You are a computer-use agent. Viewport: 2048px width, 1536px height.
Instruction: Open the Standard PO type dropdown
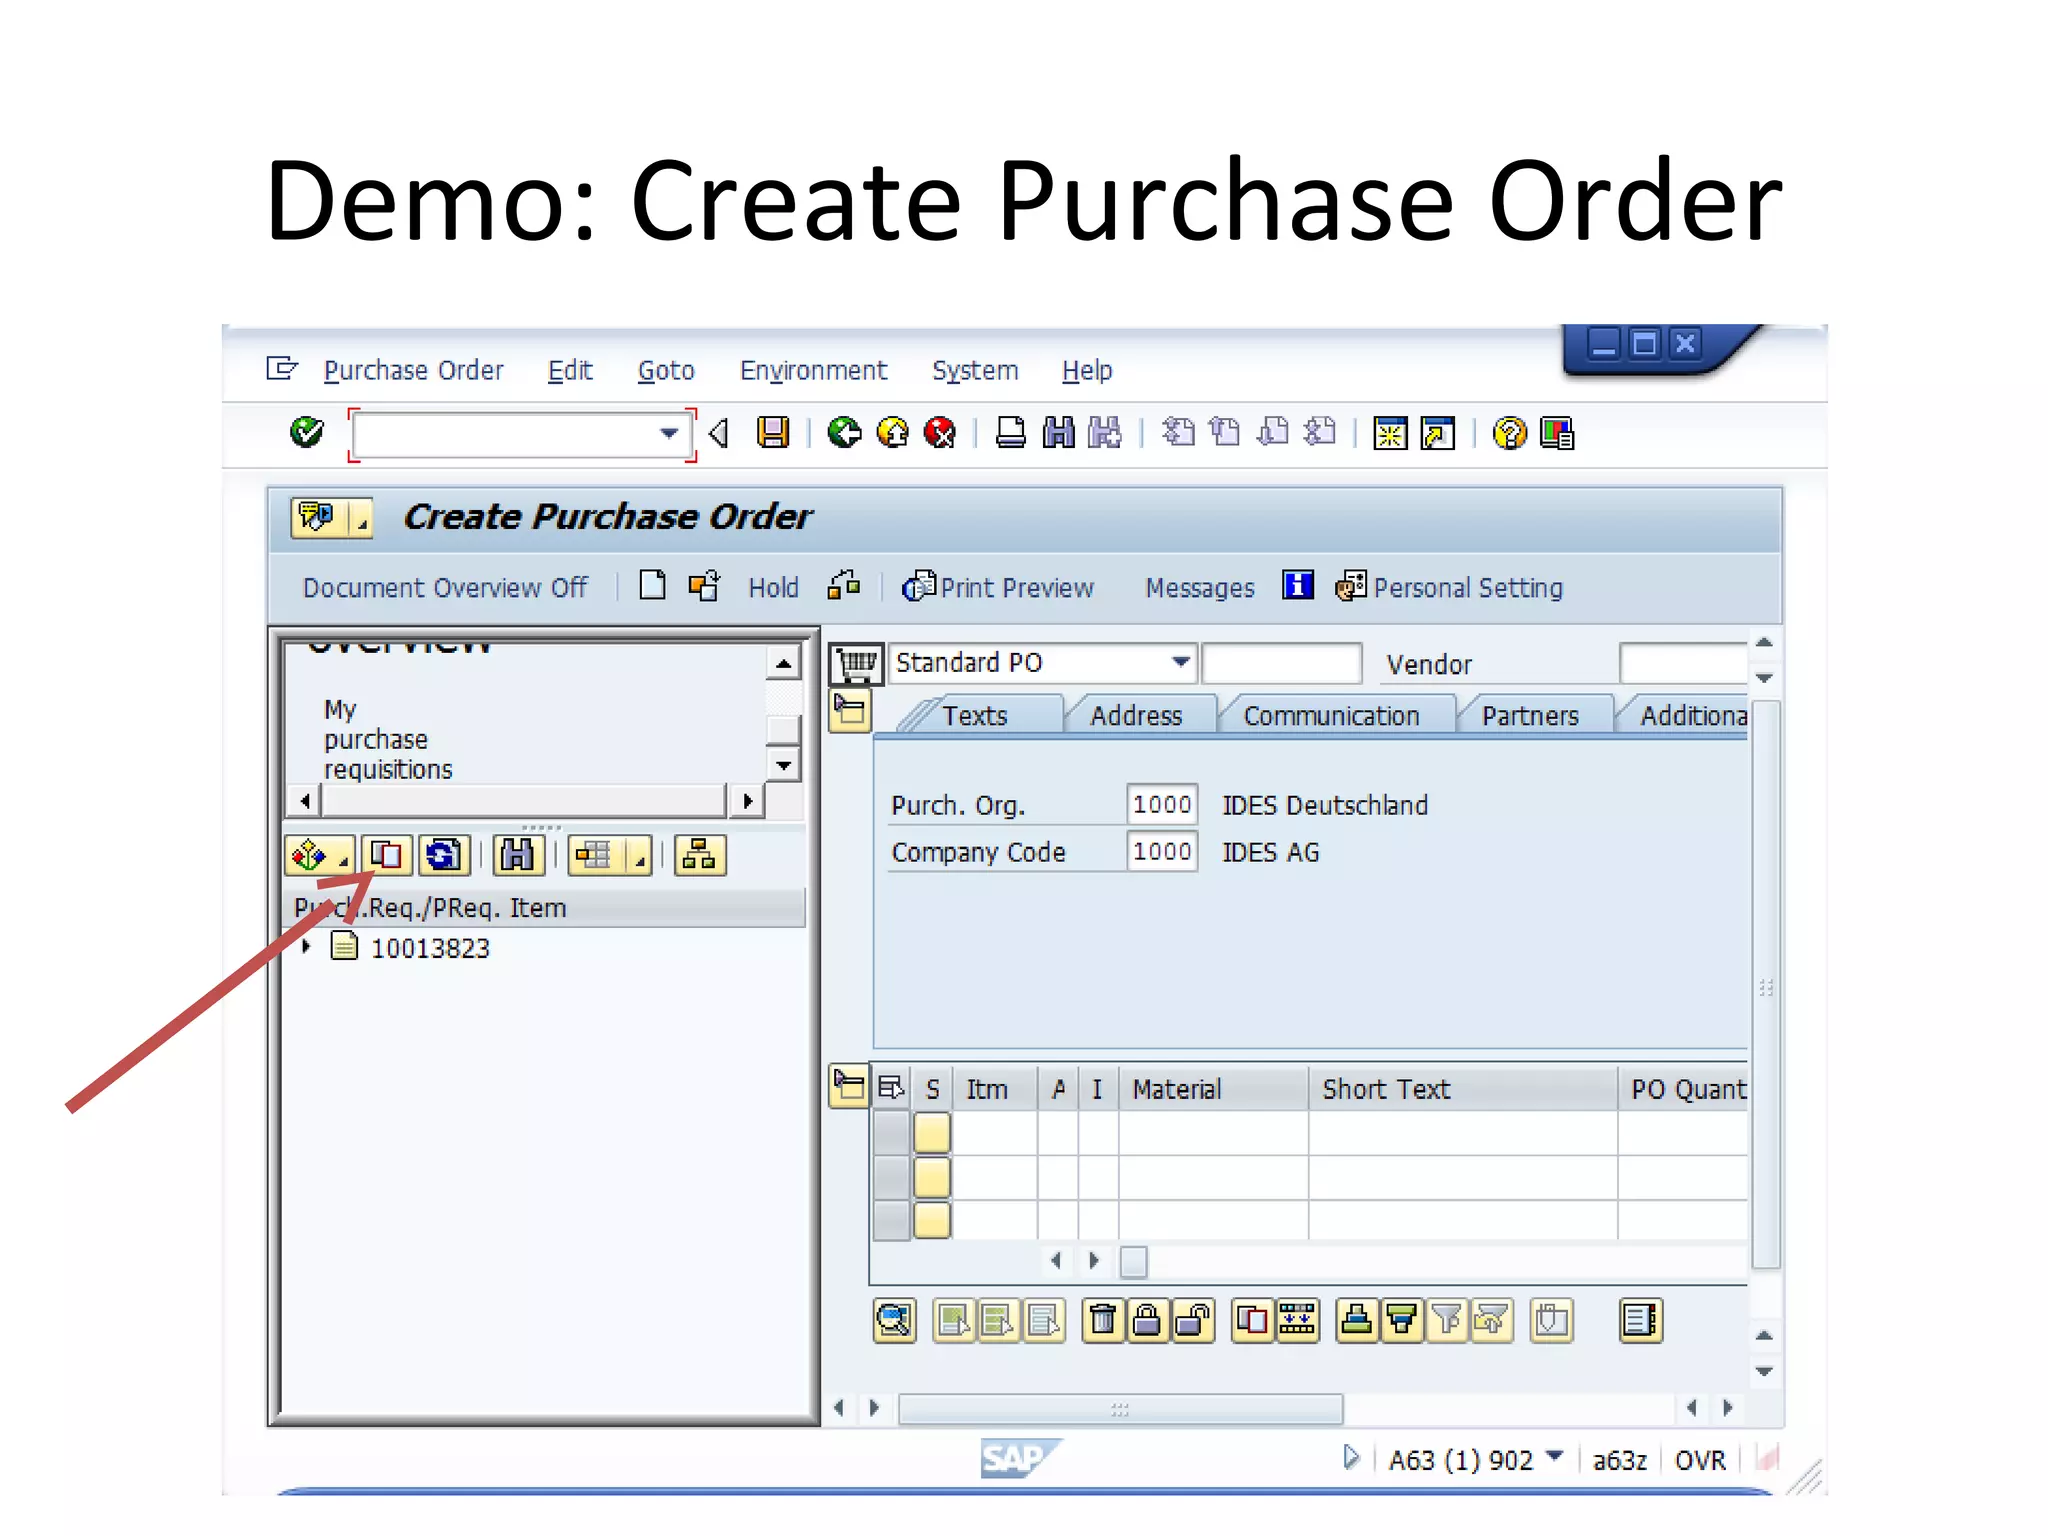(1181, 662)
